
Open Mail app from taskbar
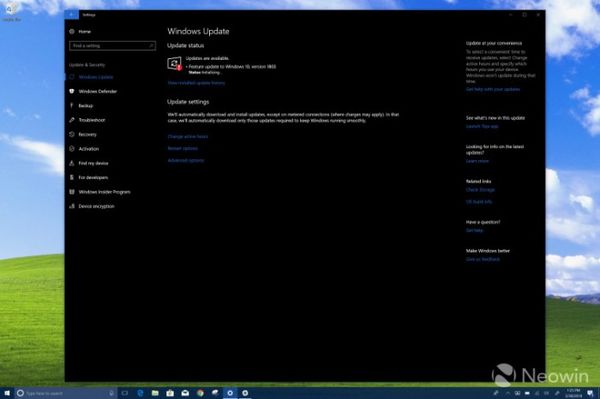tap(185, 393)
